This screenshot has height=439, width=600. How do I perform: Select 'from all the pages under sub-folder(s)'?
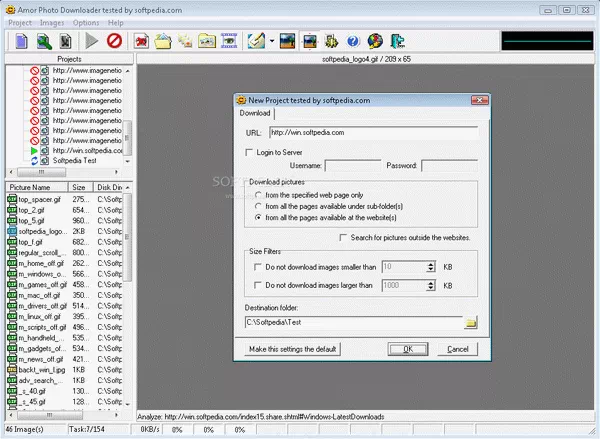[x=258, y=206]
